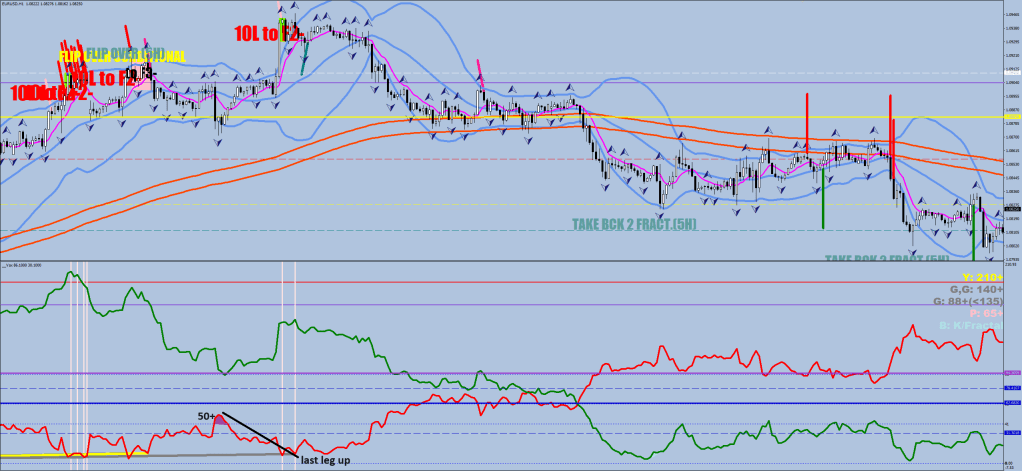Select the teal slanted line near top peak

click(303, 62)
